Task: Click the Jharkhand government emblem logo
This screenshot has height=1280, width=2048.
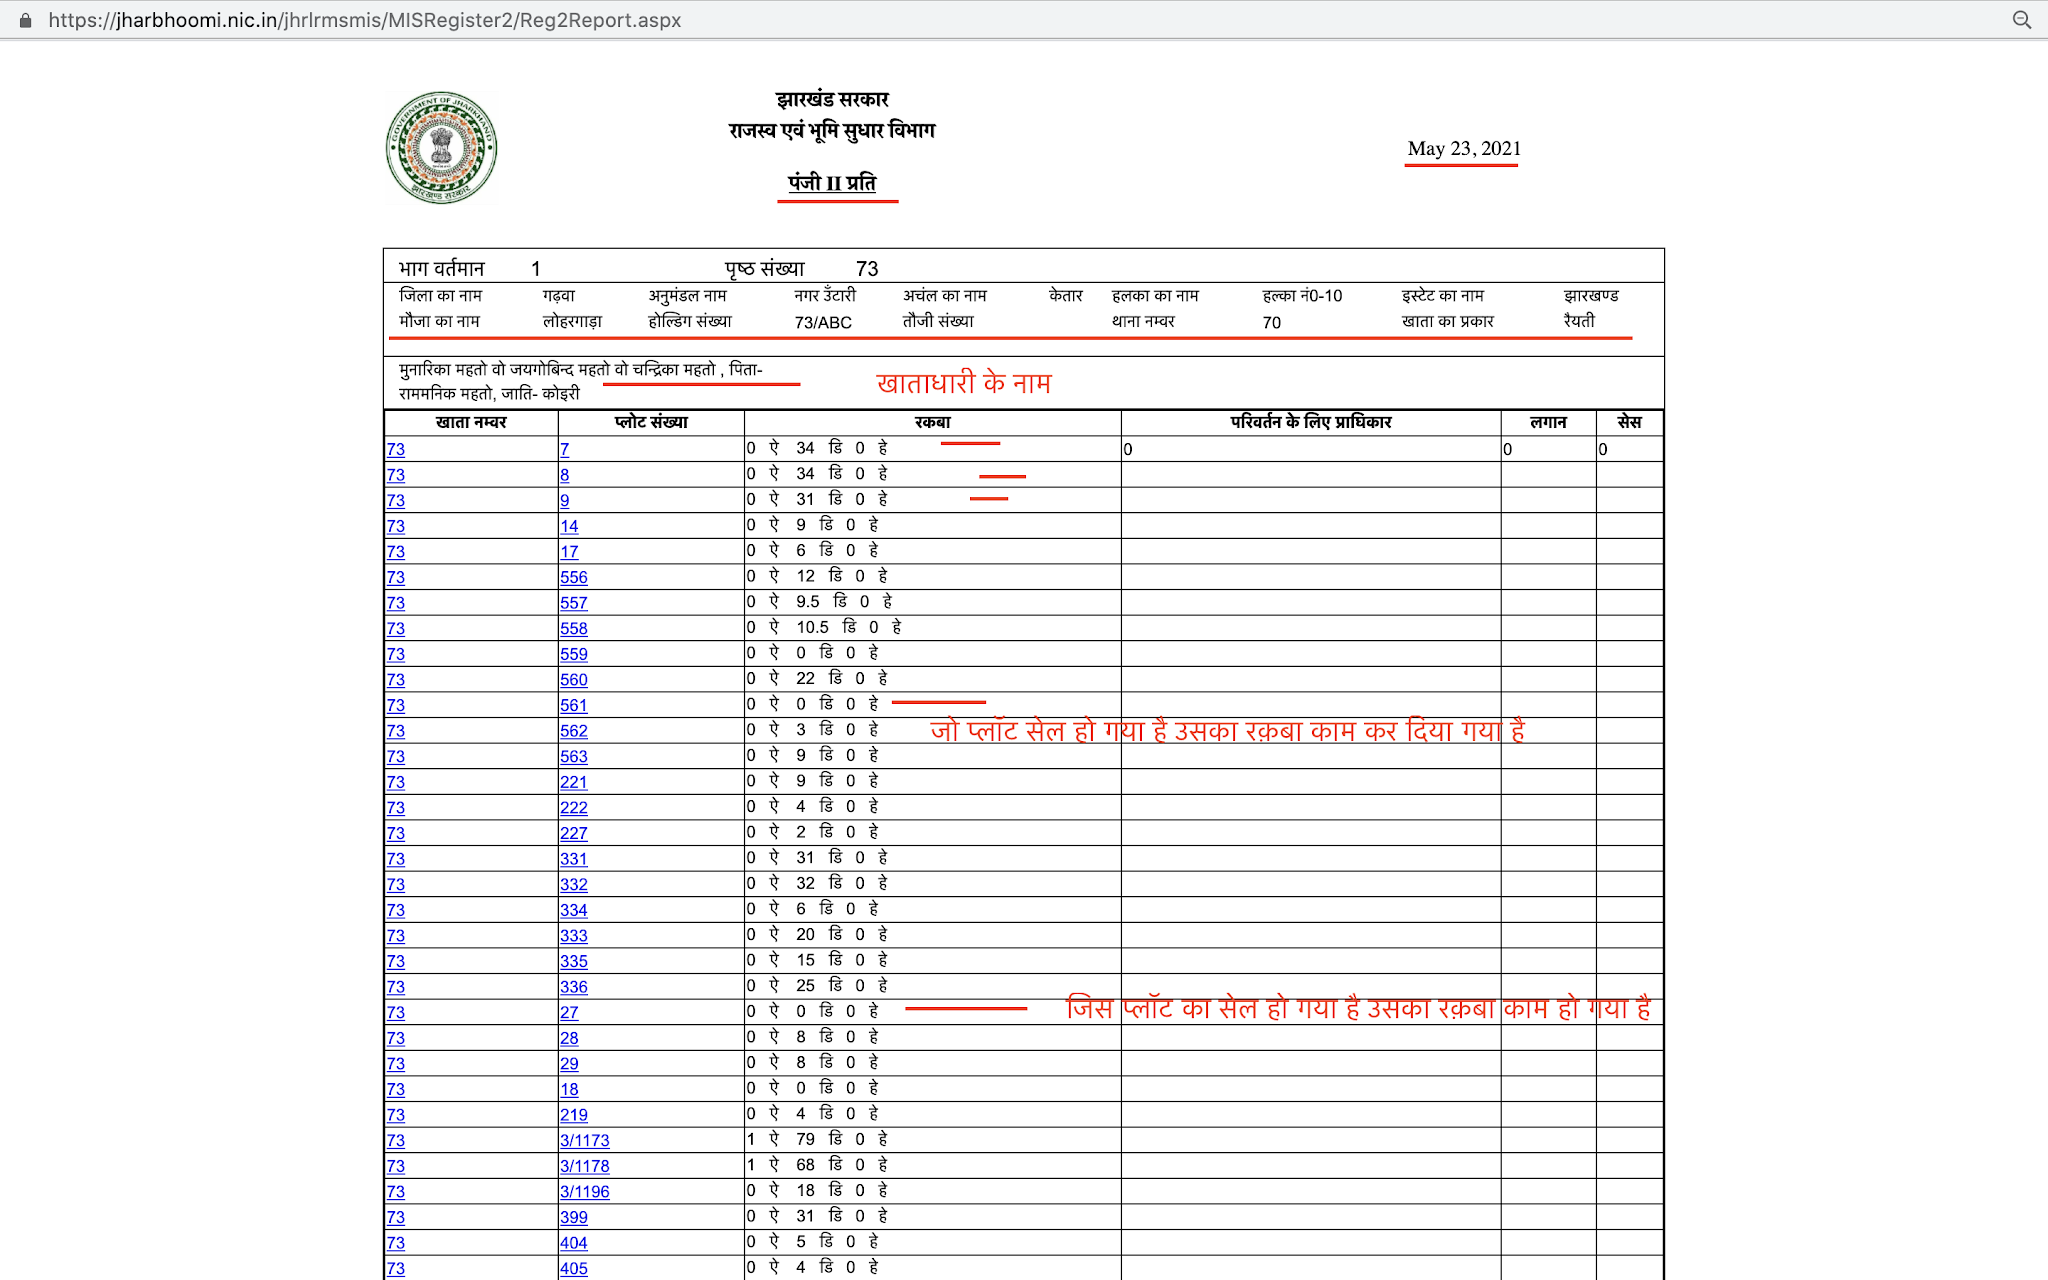Action: tap(441, 148)
